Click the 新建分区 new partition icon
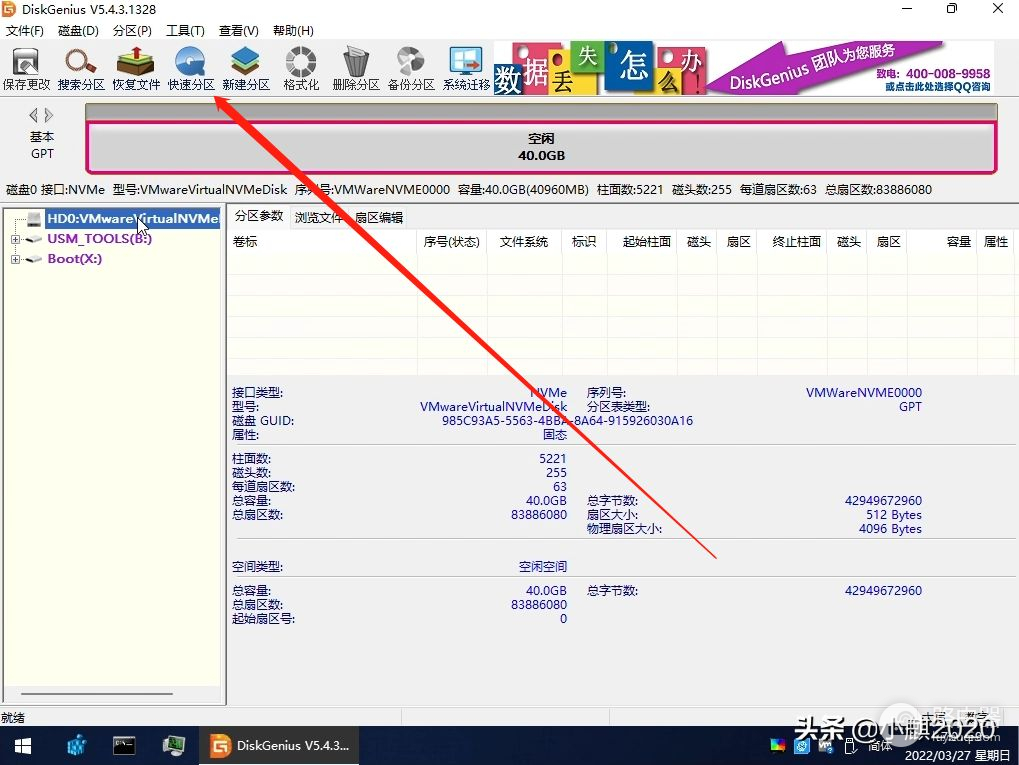The height and width of the screenshot is (765, 1019). [246, 68]
